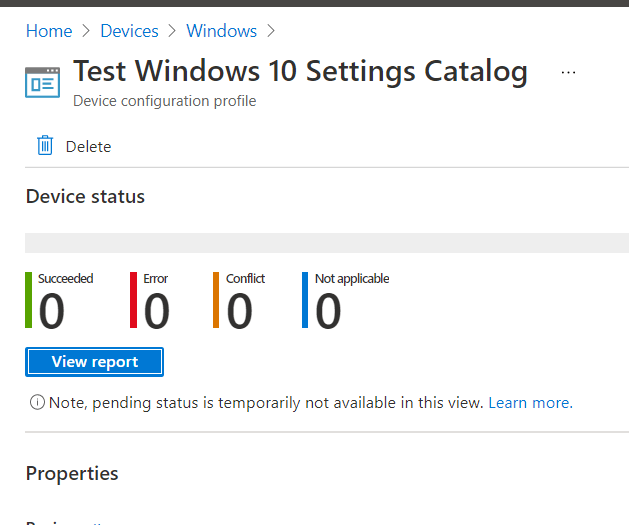
Task: Navigate to the Devices breadcrumb
Action: click(129, 31)
